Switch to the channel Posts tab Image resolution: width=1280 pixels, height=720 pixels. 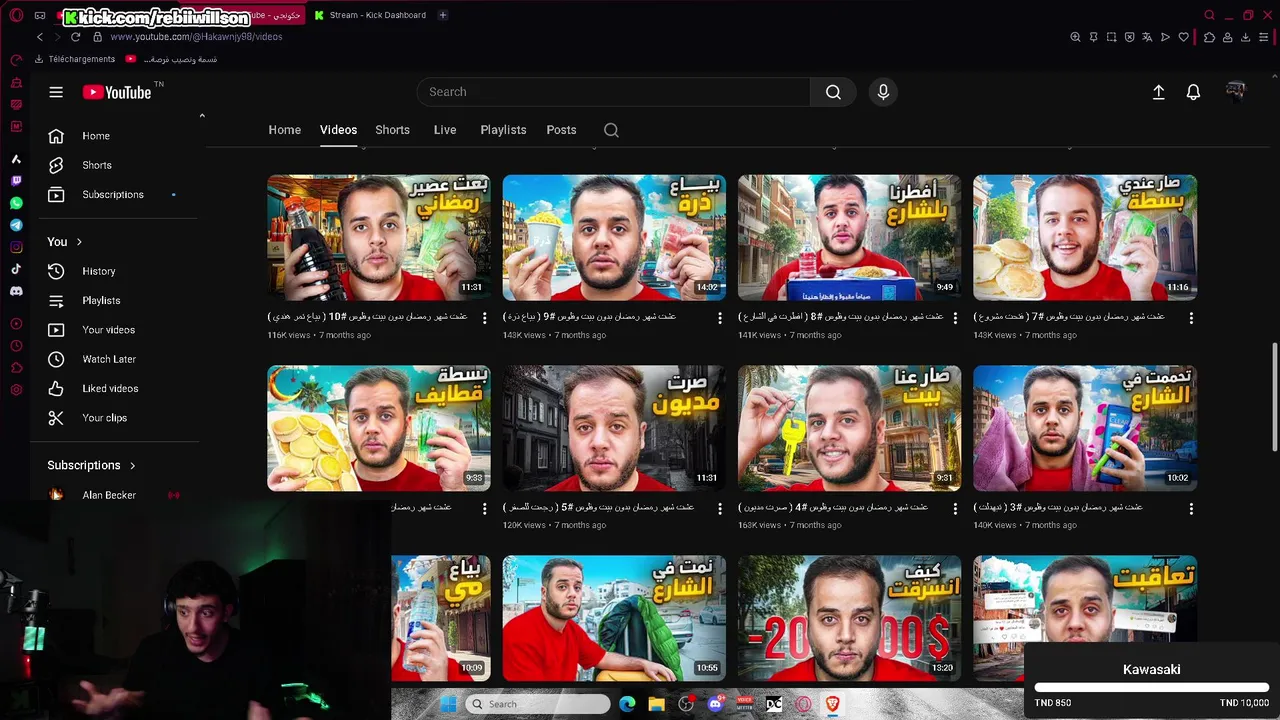pos(561,130)
